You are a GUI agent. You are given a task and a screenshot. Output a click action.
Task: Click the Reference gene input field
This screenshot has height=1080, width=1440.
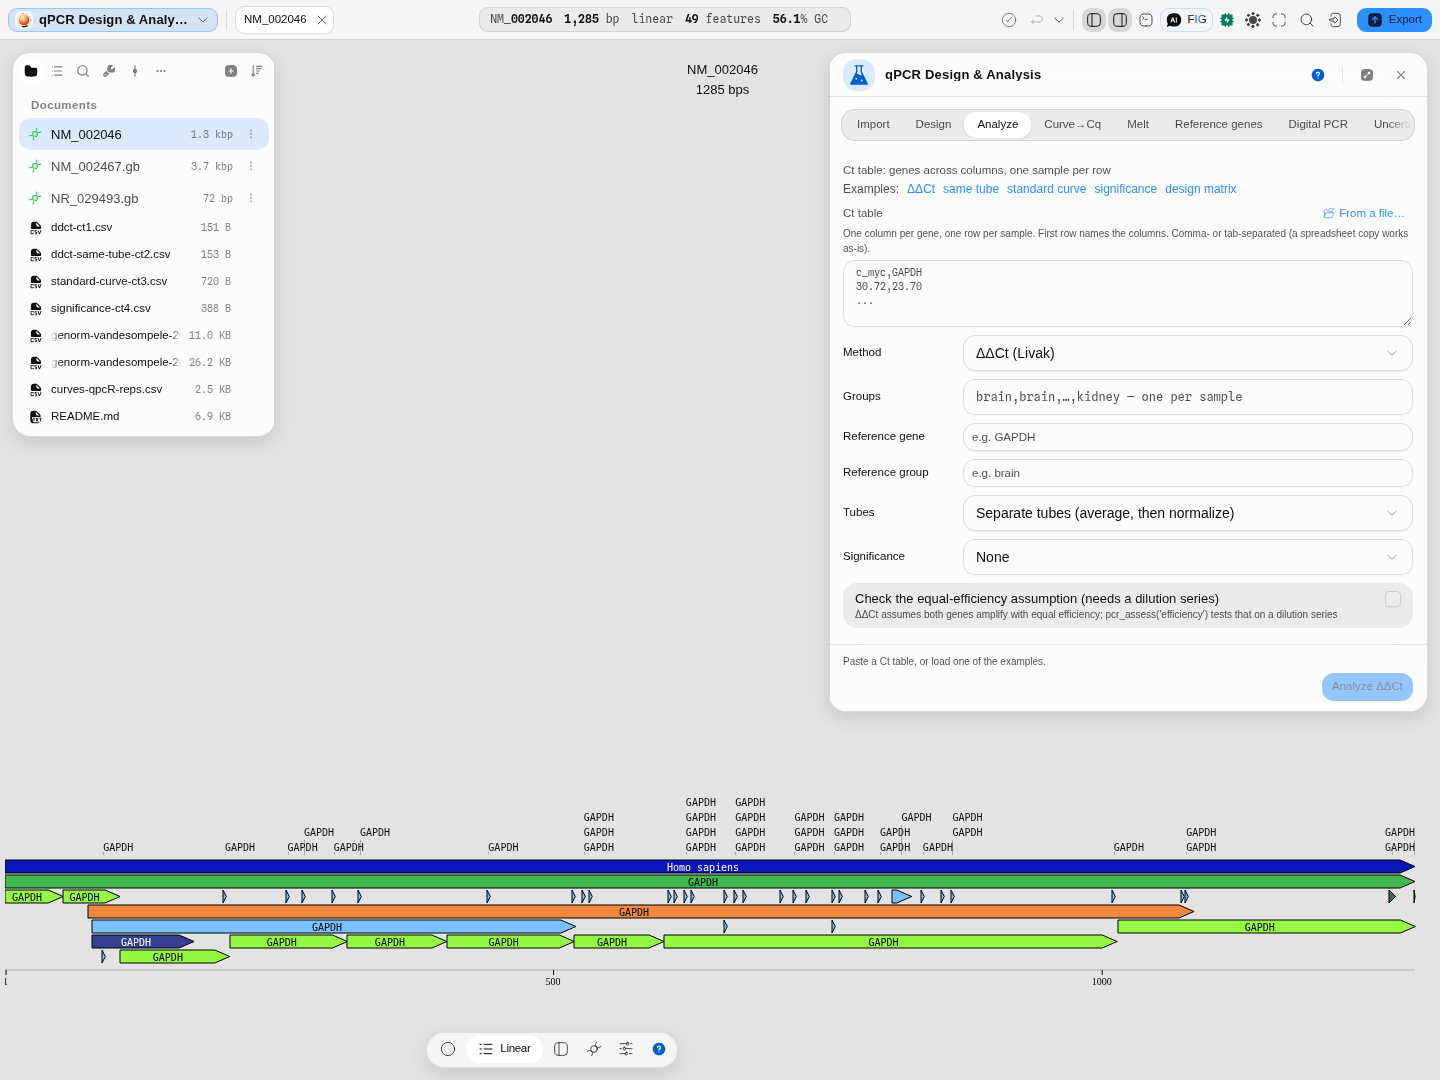(1188, 437)
